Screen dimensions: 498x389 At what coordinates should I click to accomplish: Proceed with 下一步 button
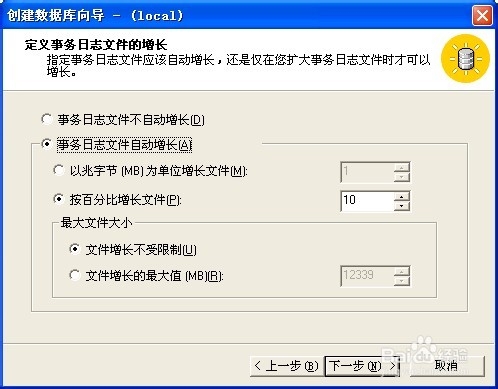click(362, 366)
